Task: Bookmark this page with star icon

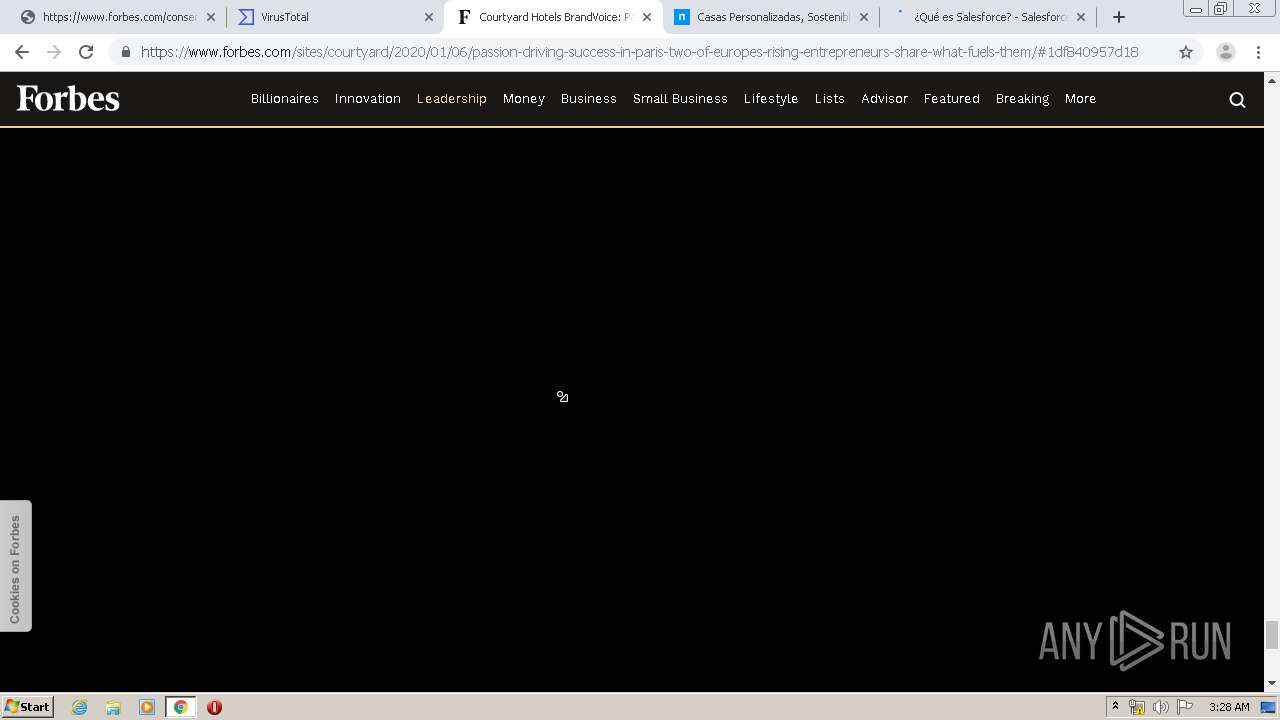Action: pos(1186,52)
